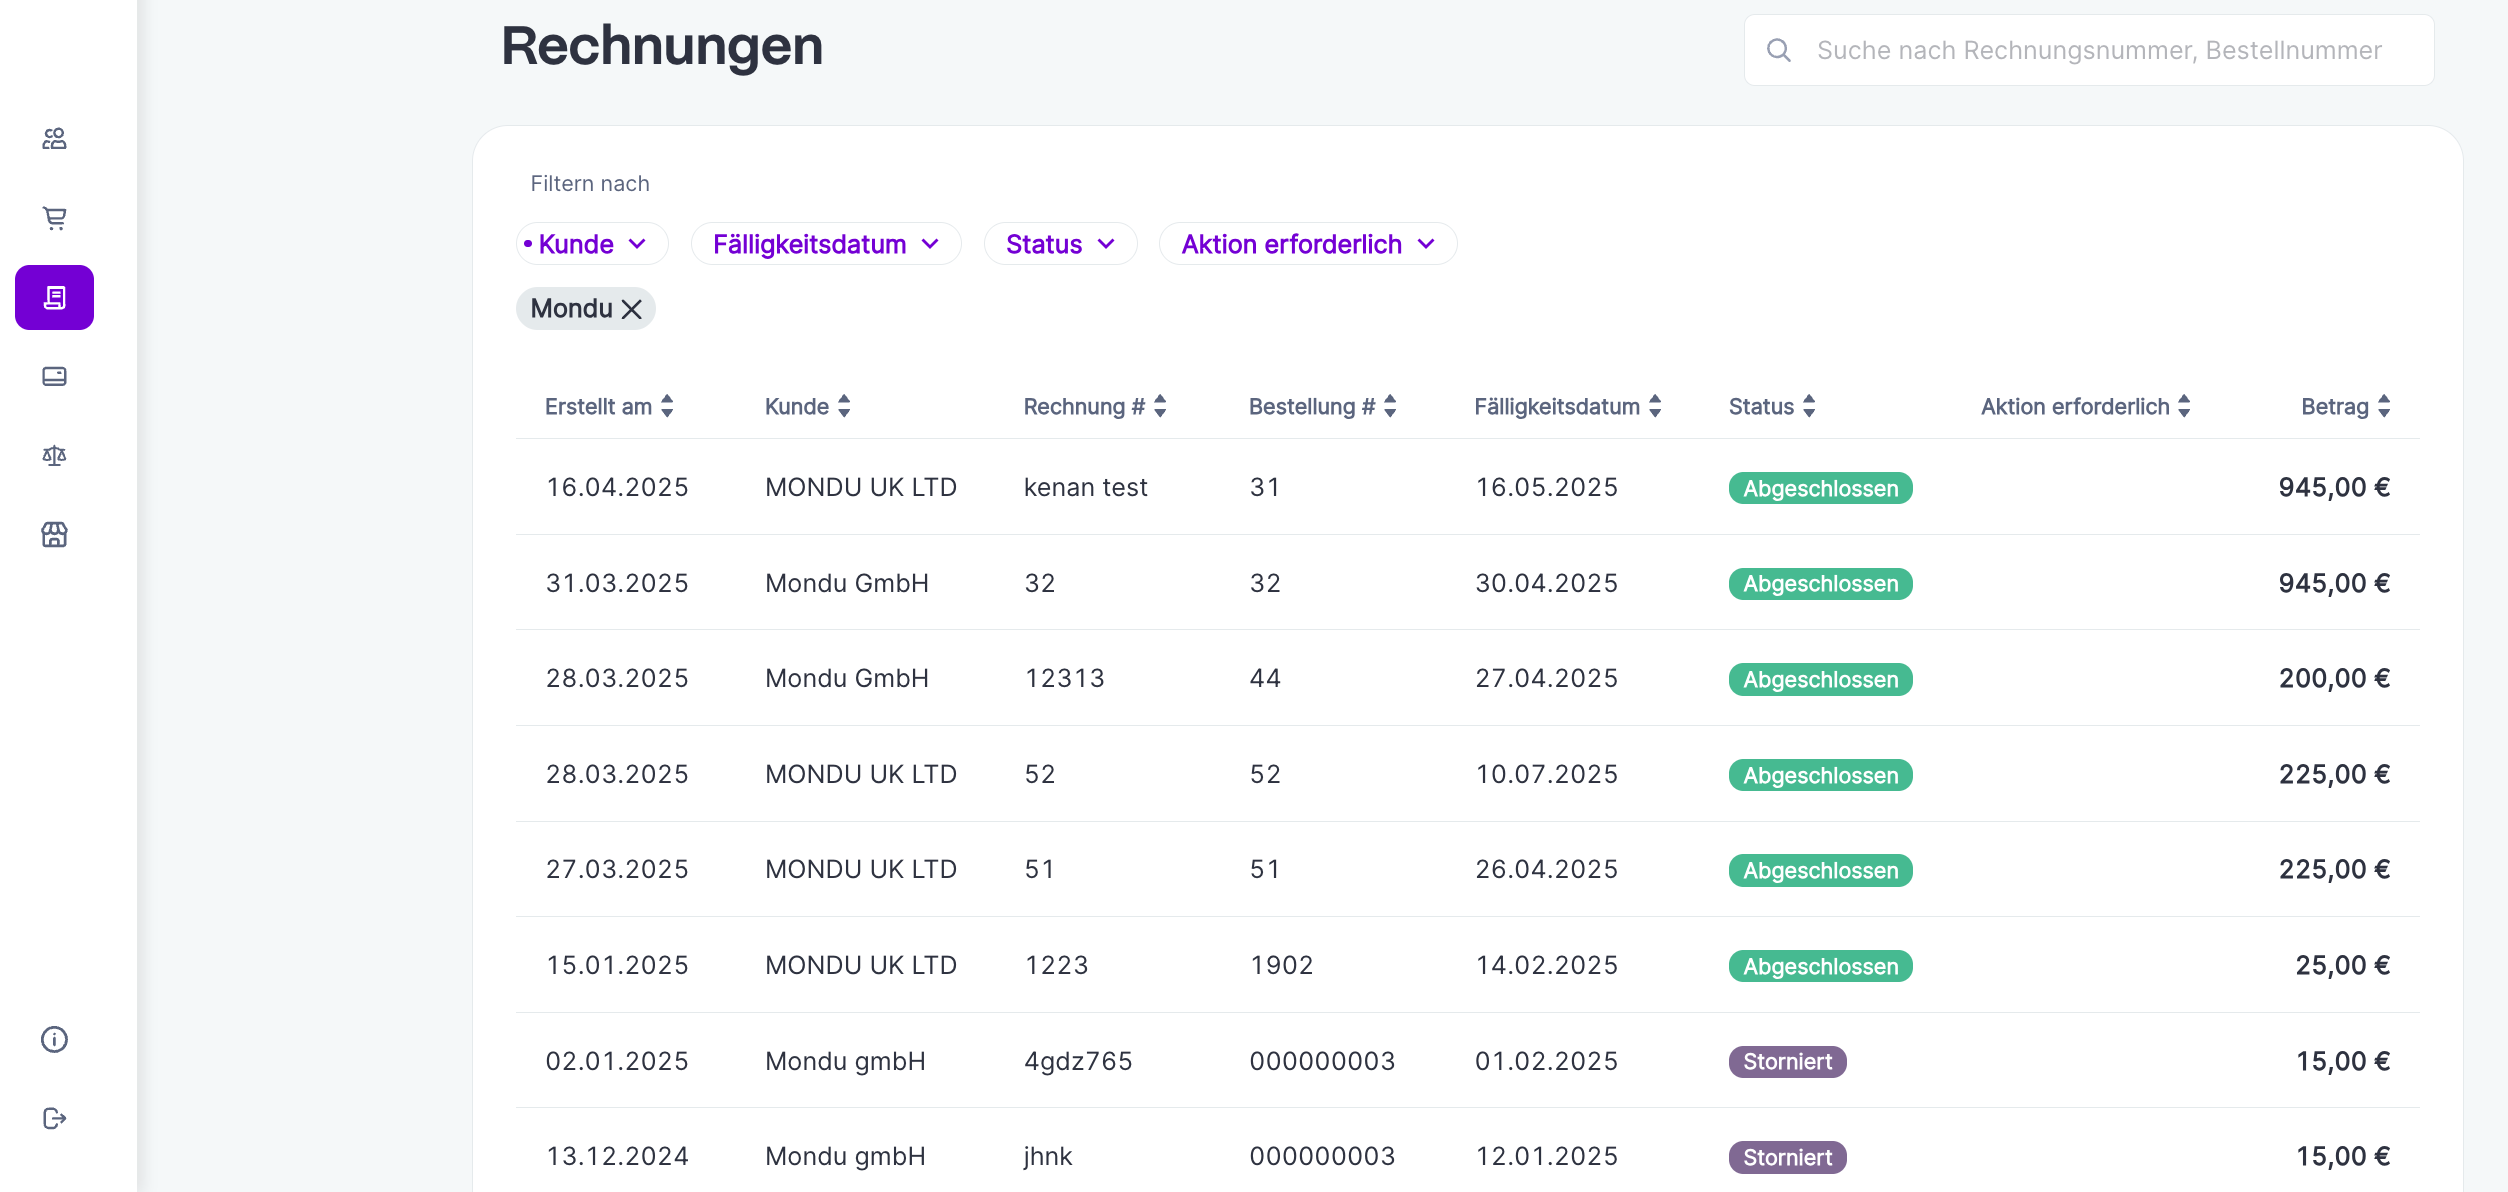Click due date 10.07.2025
Screen dimensions: 2508x1192
[x=1546, y=775]
